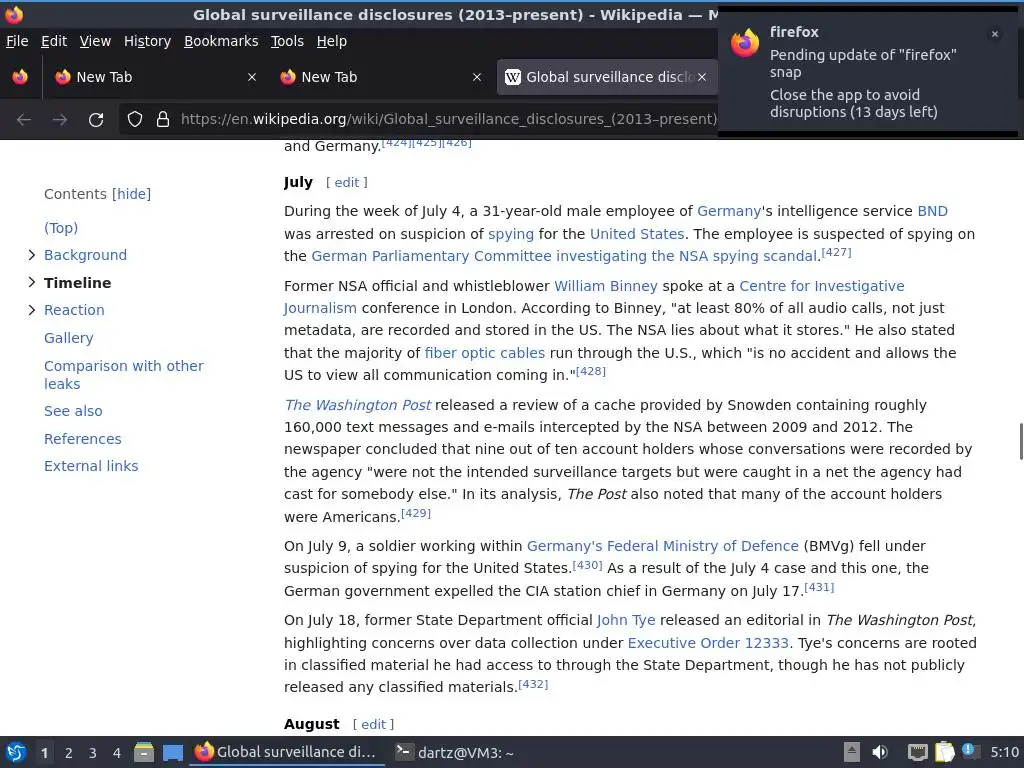Screen dimensions: 1024x768
Task: Switch to the first New Tab
Action: click(x=155, y=77)
